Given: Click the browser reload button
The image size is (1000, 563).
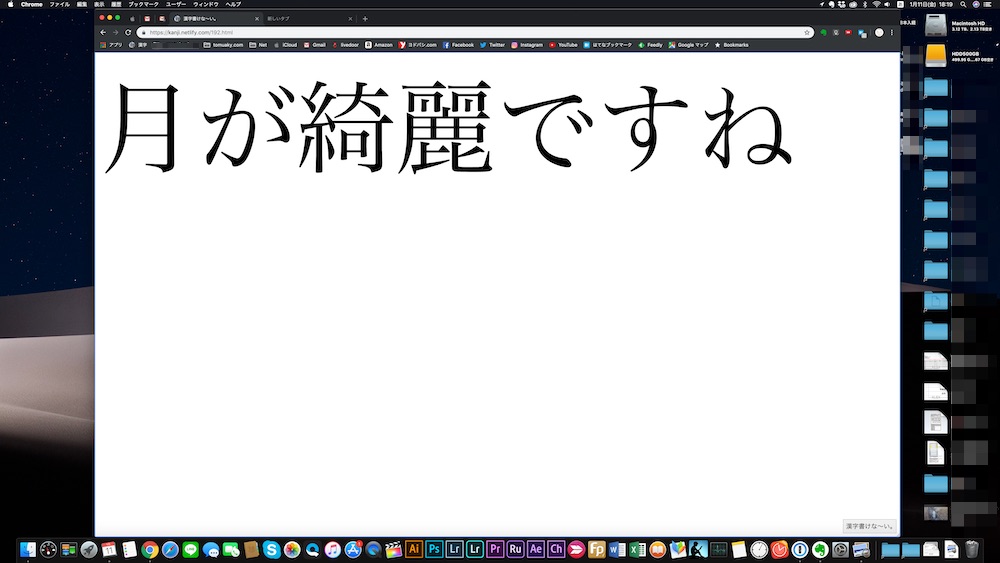Looking at the screenshot, I should [x=128, y=32].
